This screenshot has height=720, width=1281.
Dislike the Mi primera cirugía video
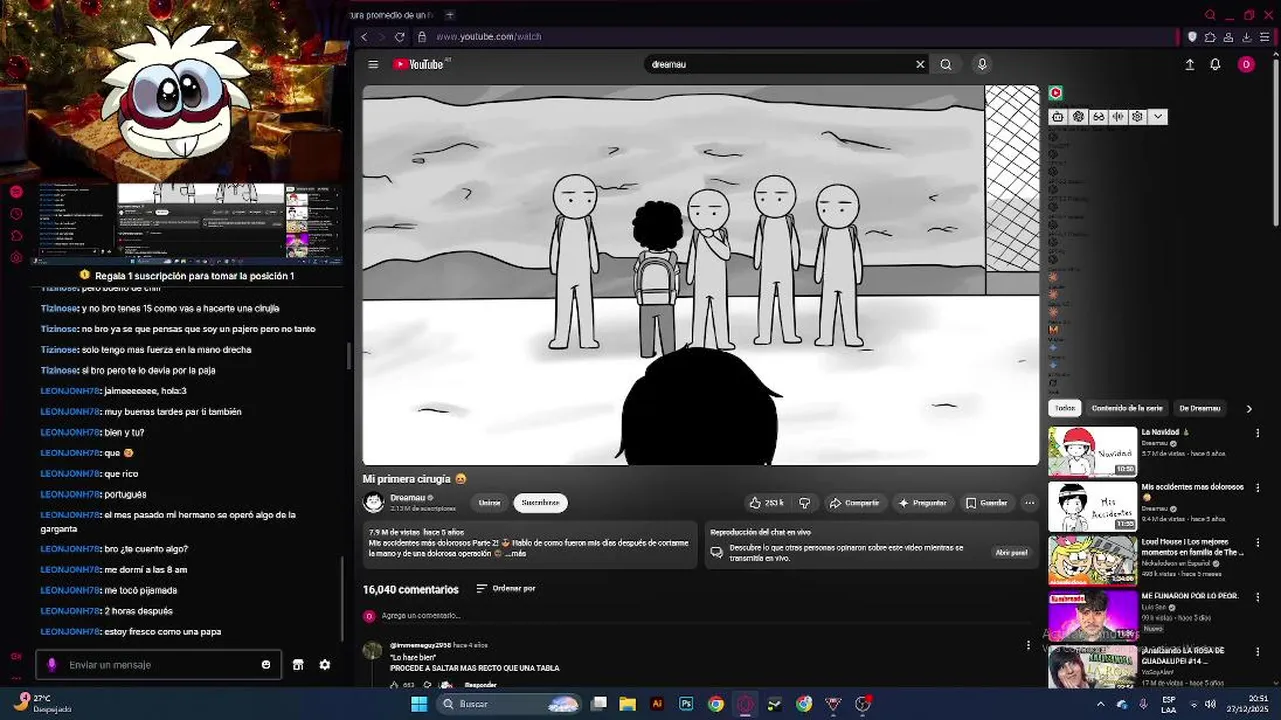[x=804, y=503]
